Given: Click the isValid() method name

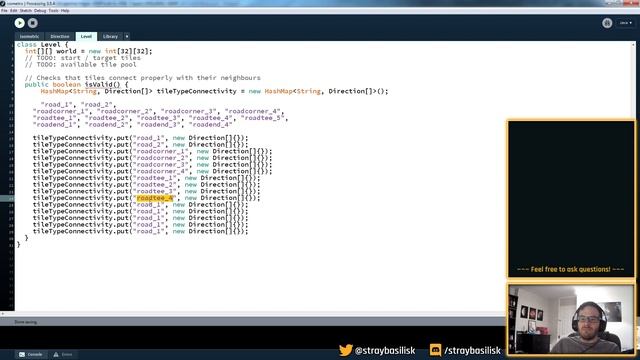Looking at the screenshot, I should 102,84.
